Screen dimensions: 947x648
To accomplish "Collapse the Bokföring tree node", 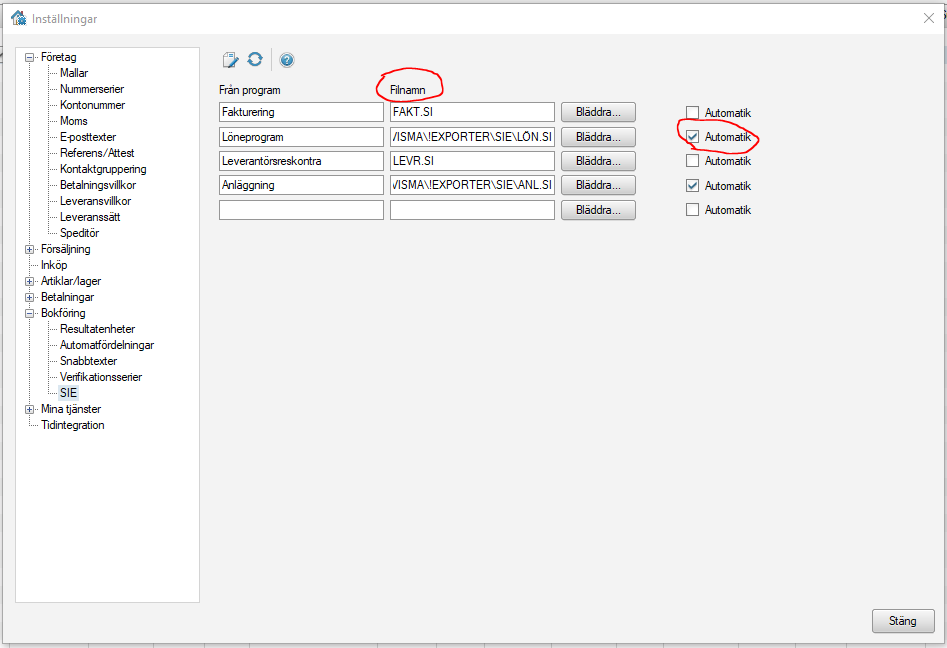I will (x=29, y=313).
